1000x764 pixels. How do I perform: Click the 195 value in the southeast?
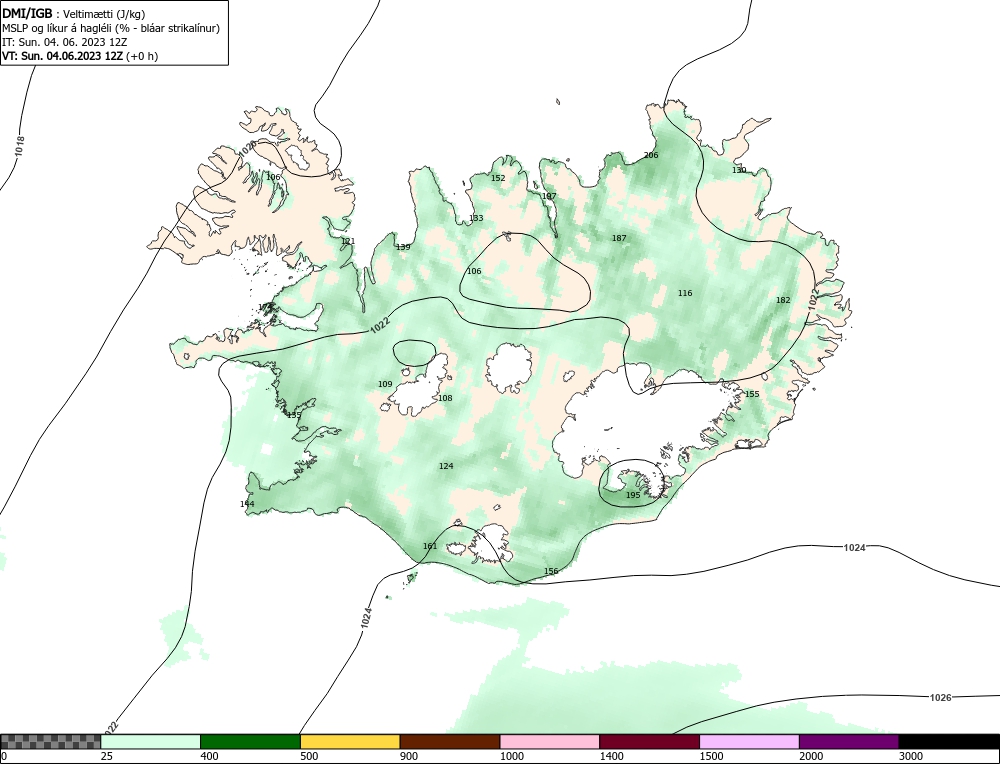pos(633,495)
